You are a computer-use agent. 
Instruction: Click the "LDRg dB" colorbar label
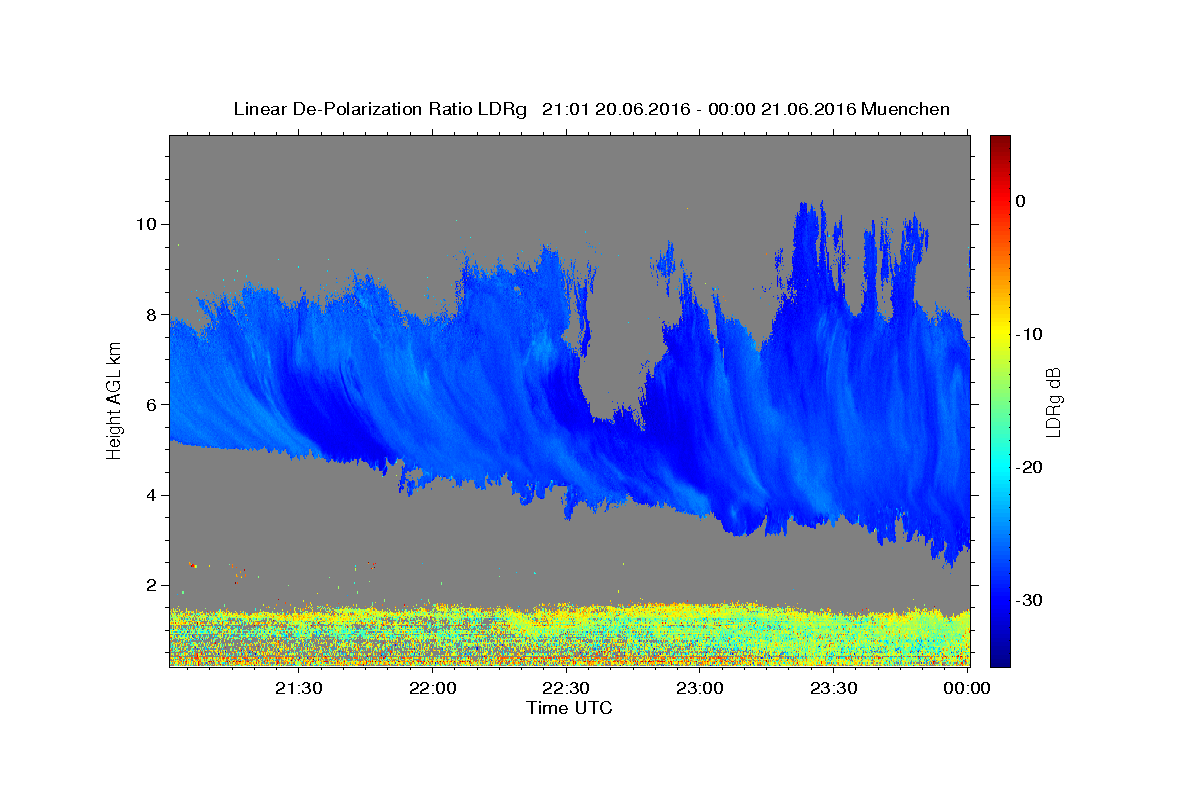pos(1052,403)
